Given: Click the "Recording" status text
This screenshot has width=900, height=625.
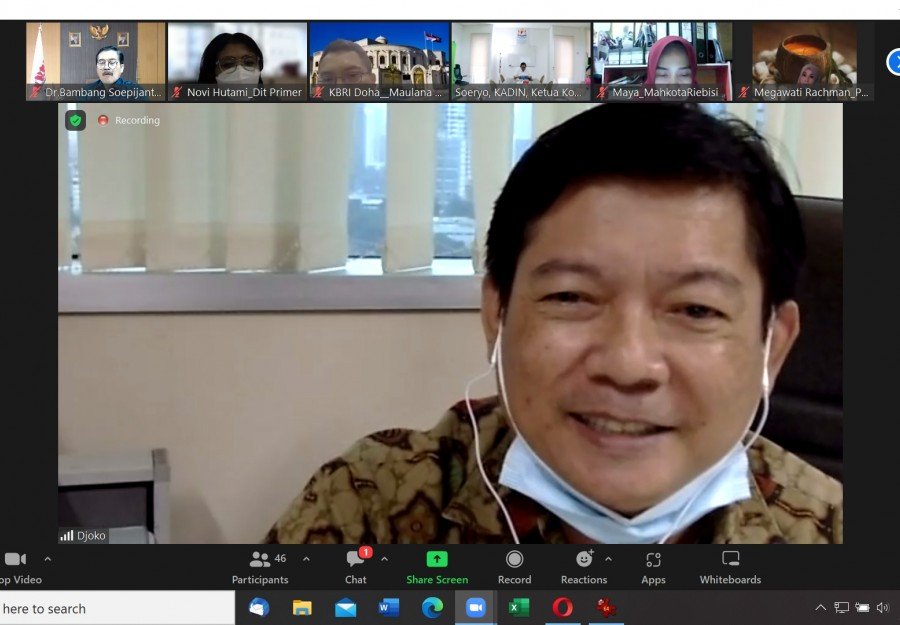Looking at the screenshot, I should point(137,120).
